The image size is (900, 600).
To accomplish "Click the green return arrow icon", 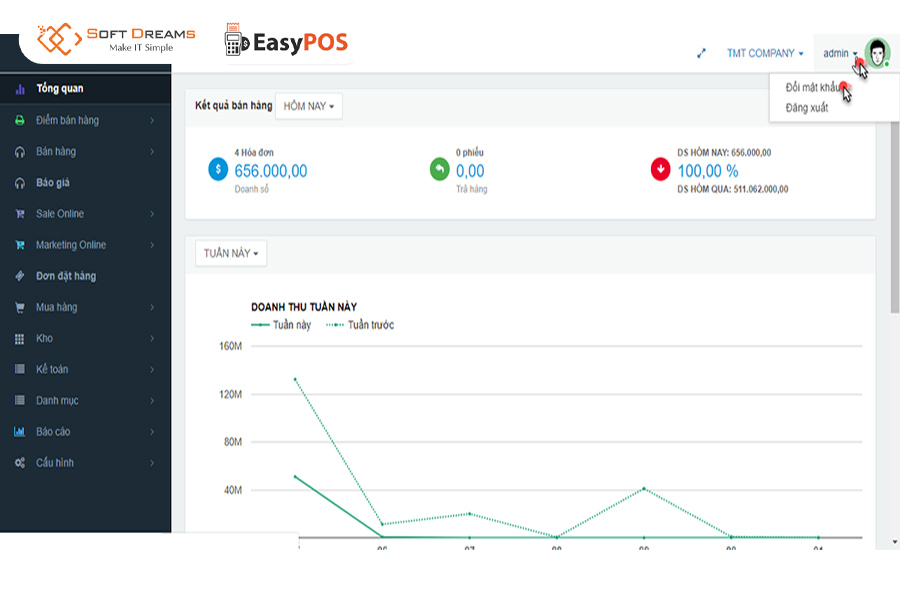I will click(440, 170).
